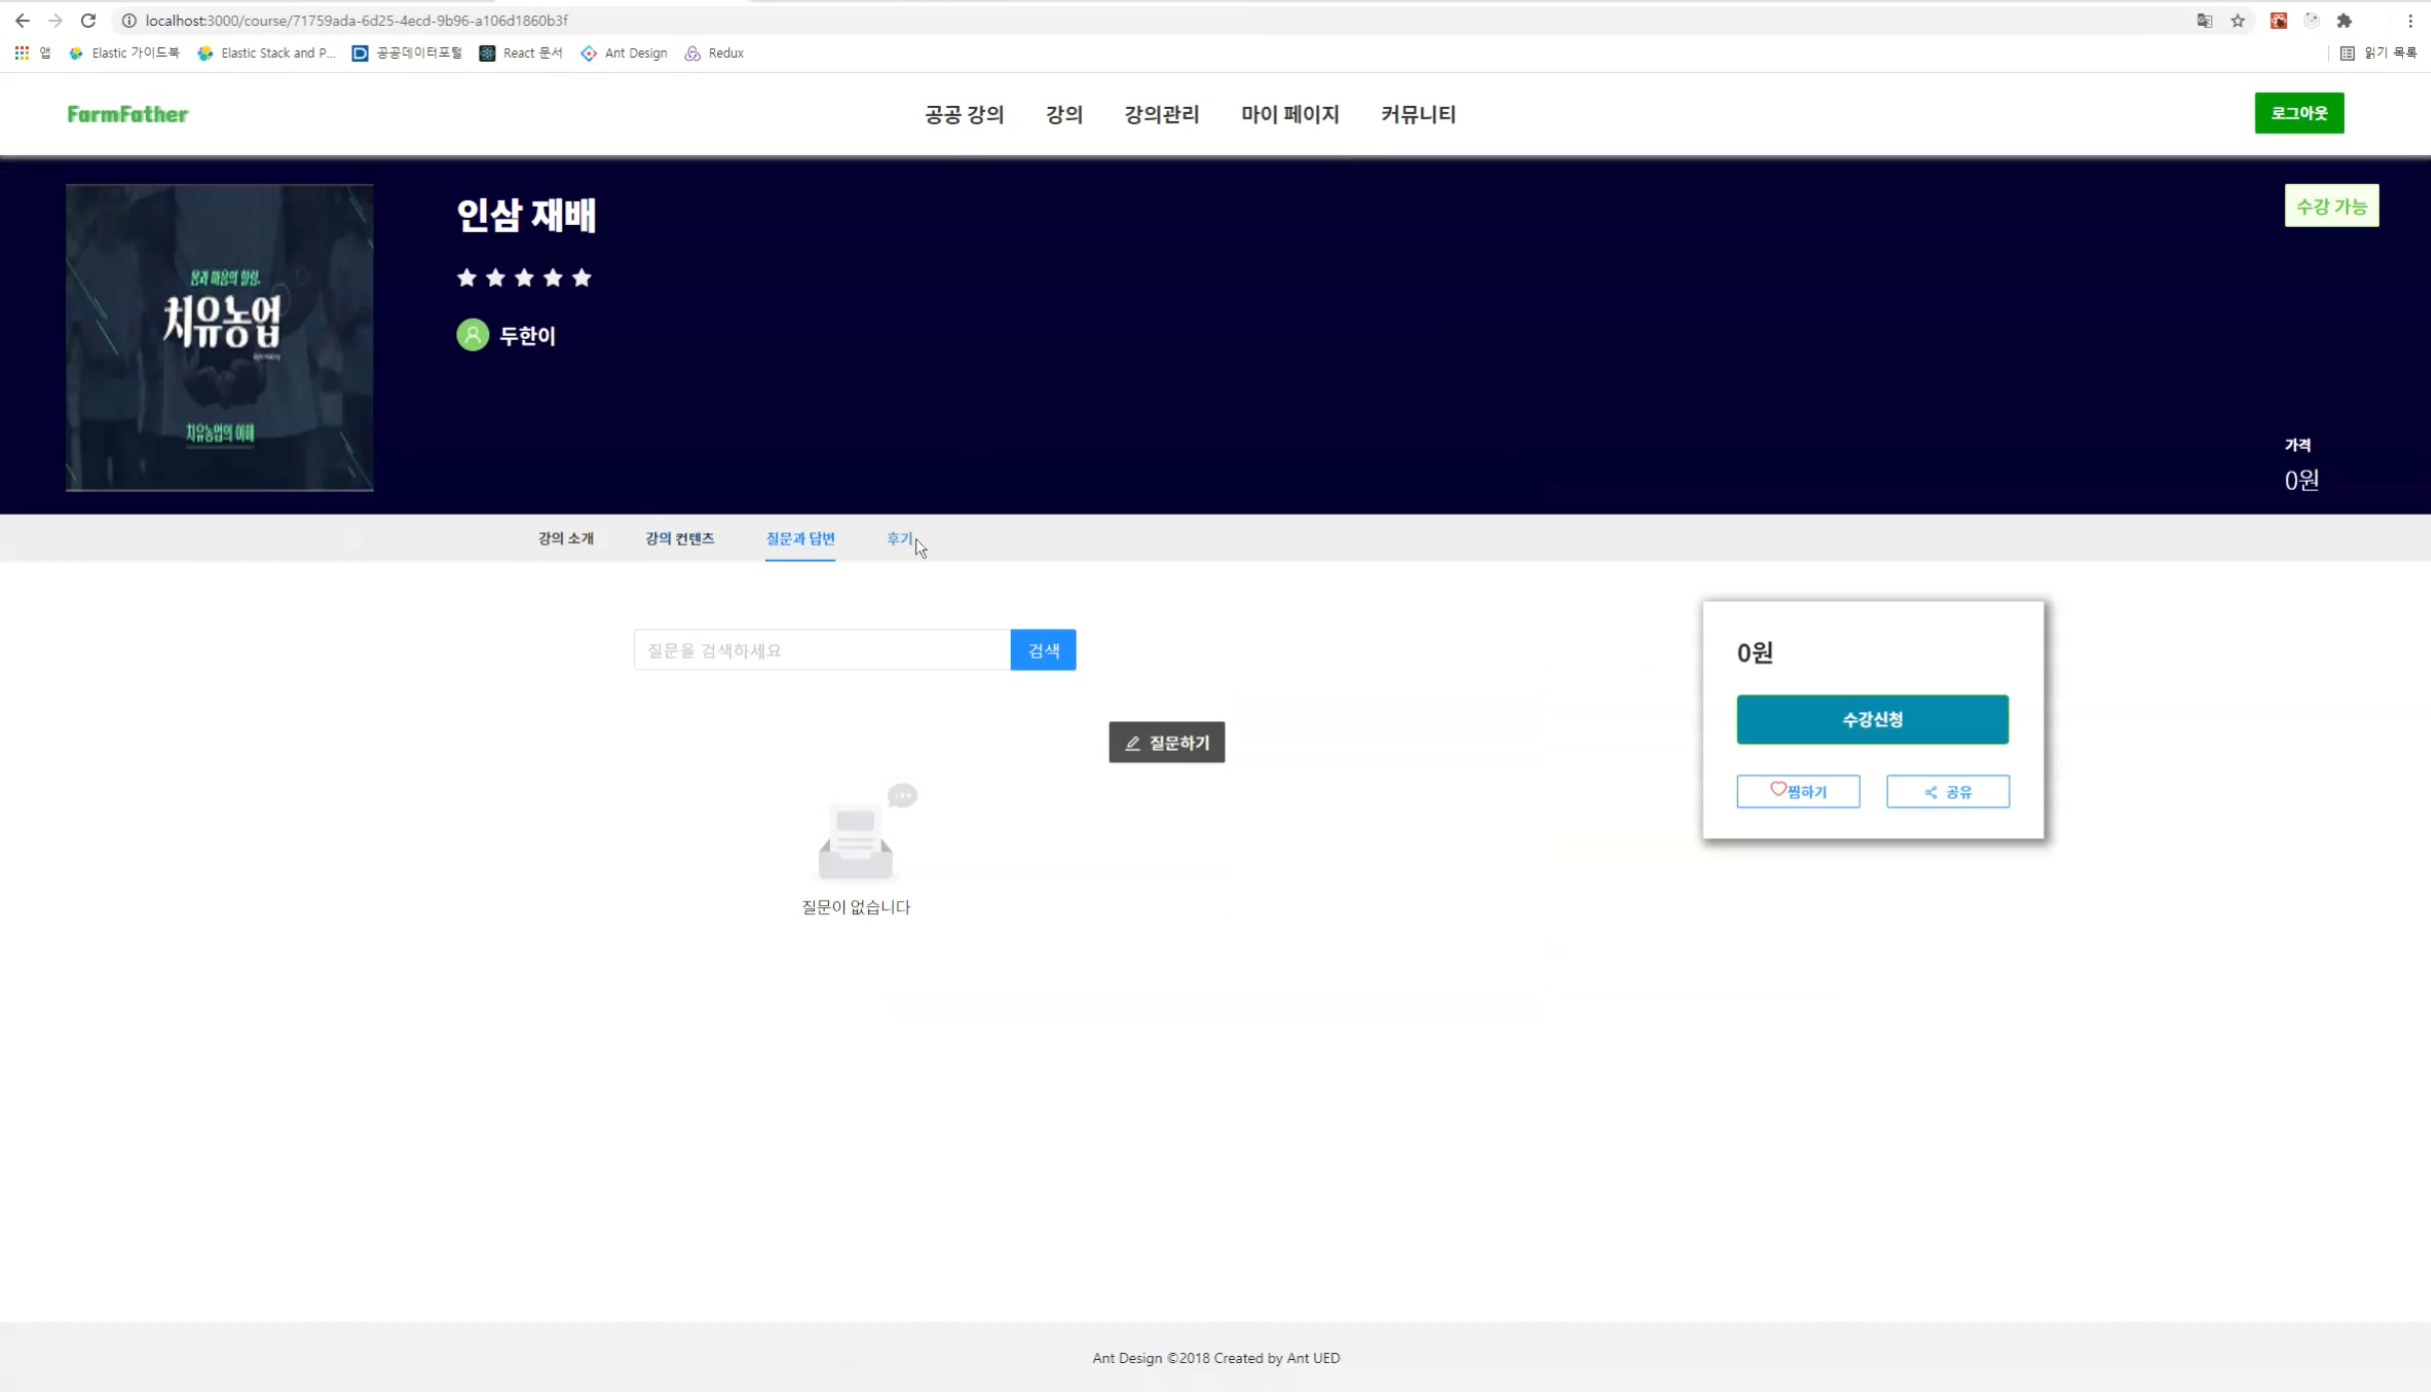Screen dimensions: 2431x1392
Task: Bookmark this page with the star icon
Action: click(x=2238, y=20)
